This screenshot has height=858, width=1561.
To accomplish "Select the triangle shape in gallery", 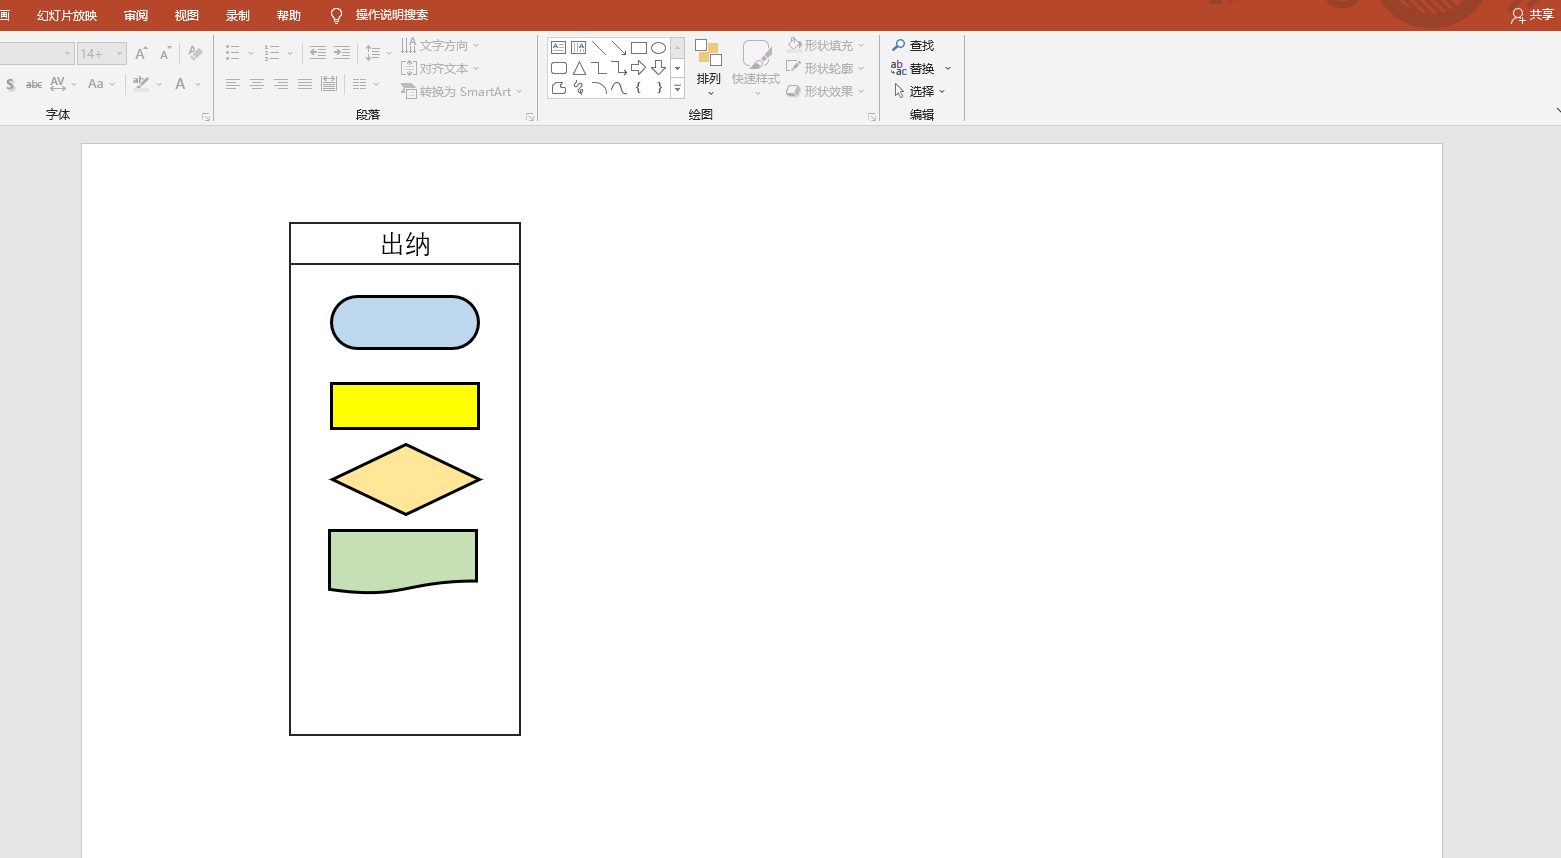I will (578, 68).
